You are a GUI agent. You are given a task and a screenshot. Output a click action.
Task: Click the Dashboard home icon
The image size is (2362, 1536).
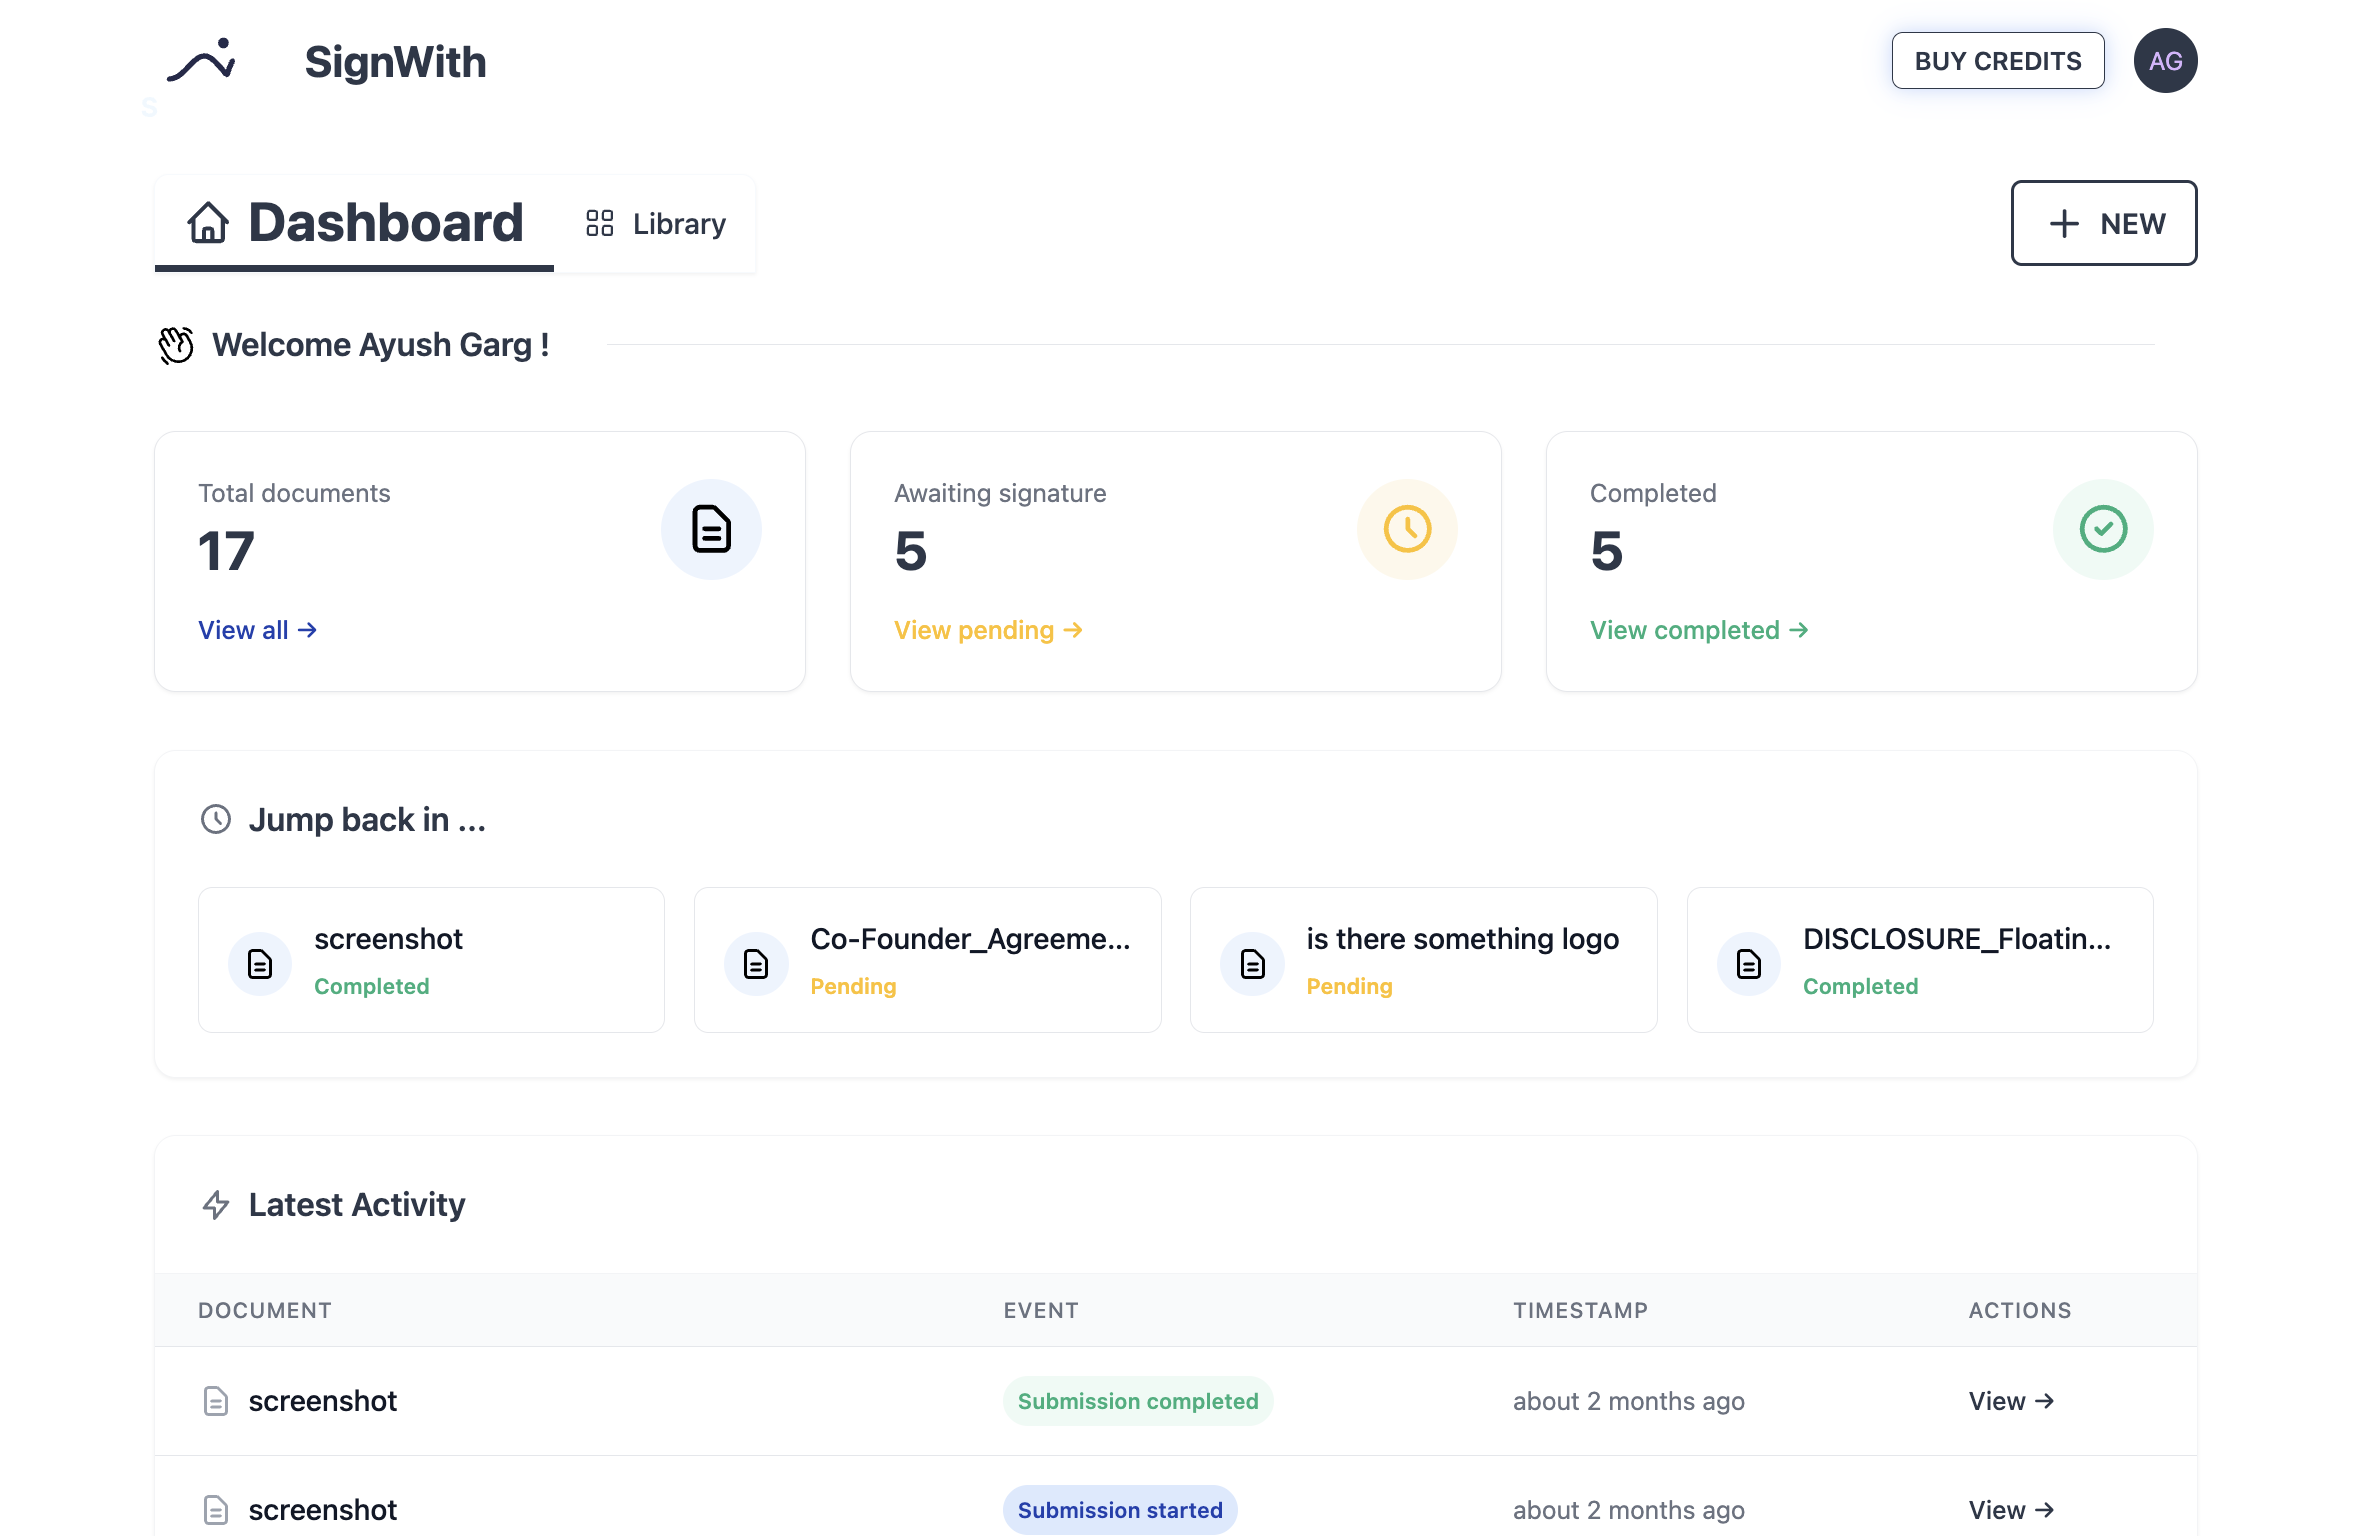coord(208,222)
